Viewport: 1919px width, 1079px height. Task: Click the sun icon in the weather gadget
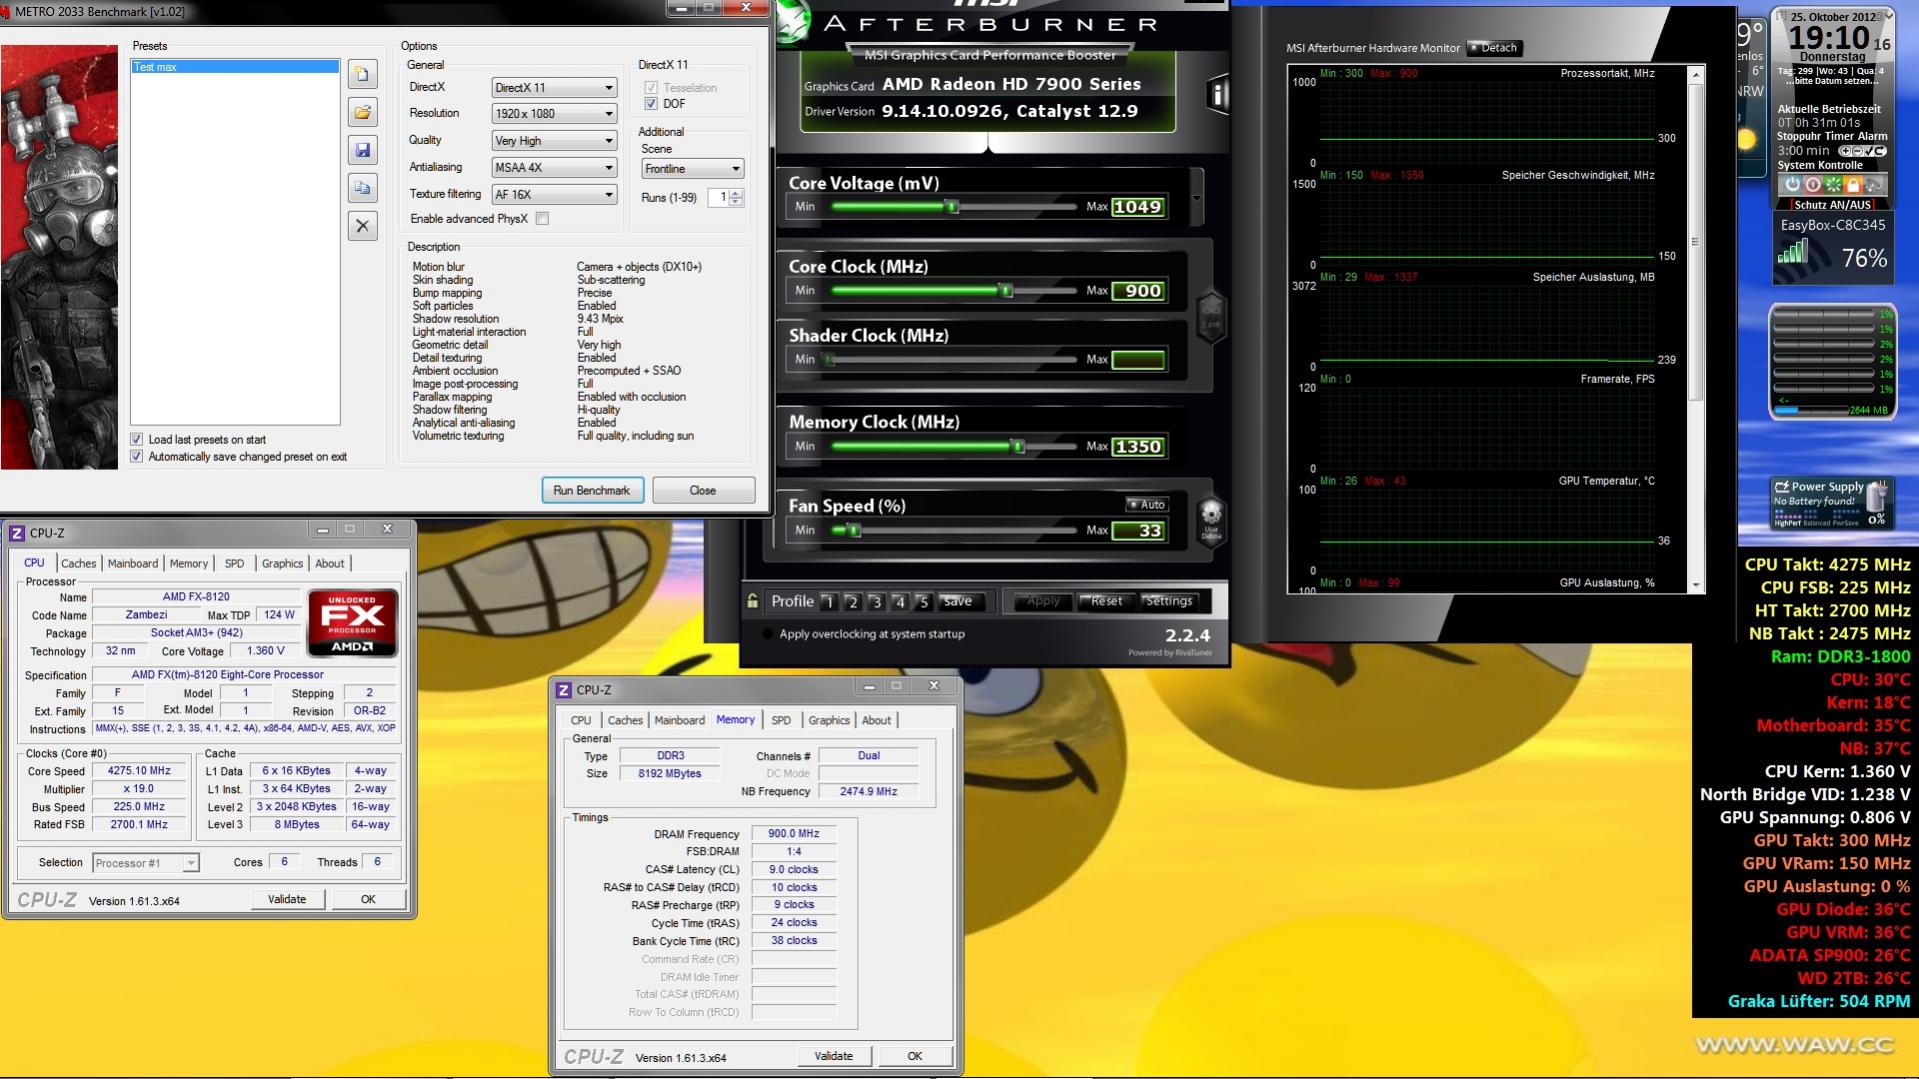tap(1747, 140)
